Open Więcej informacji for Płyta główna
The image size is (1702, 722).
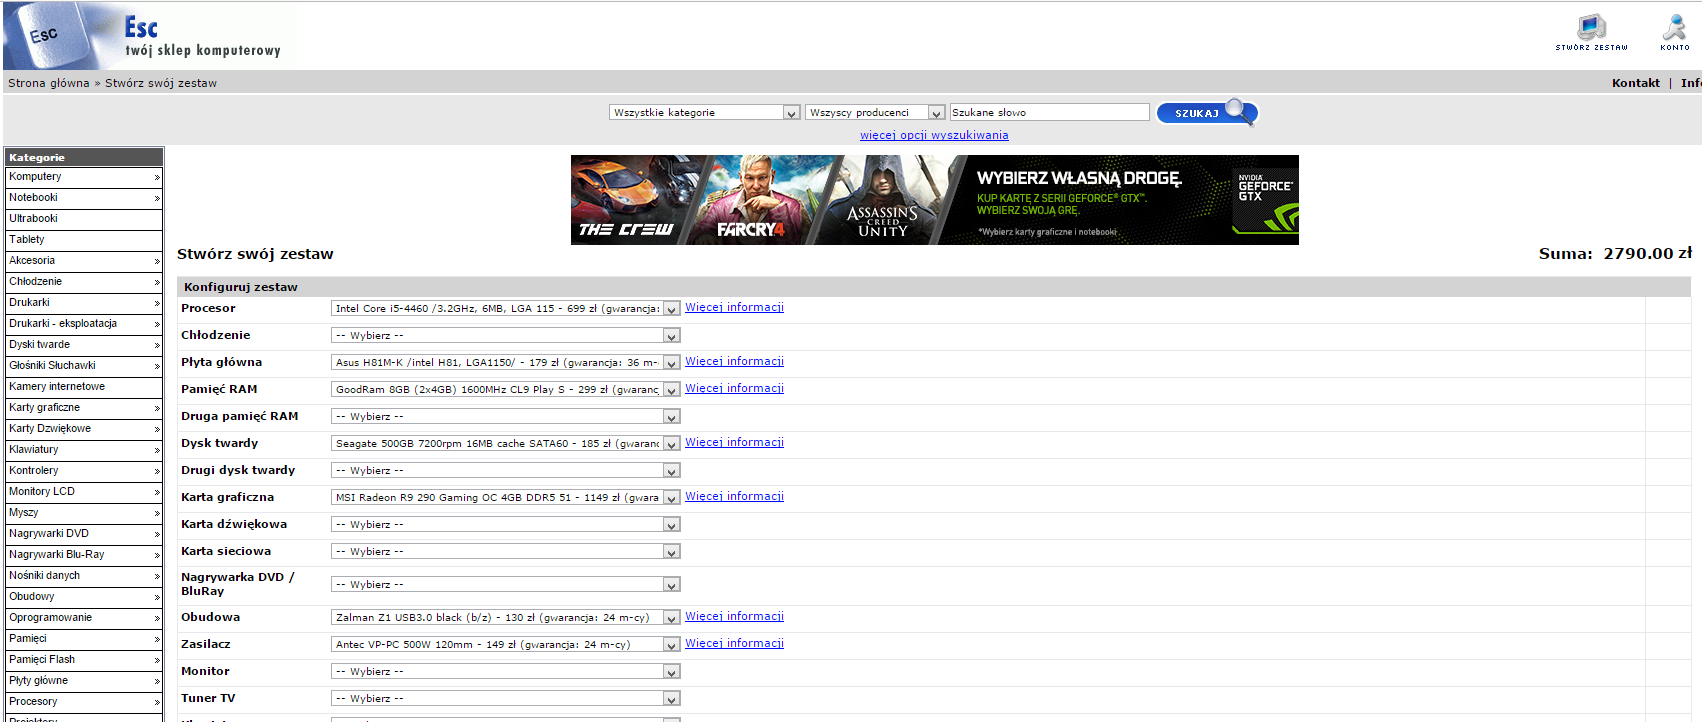click(x=734, y=361)
